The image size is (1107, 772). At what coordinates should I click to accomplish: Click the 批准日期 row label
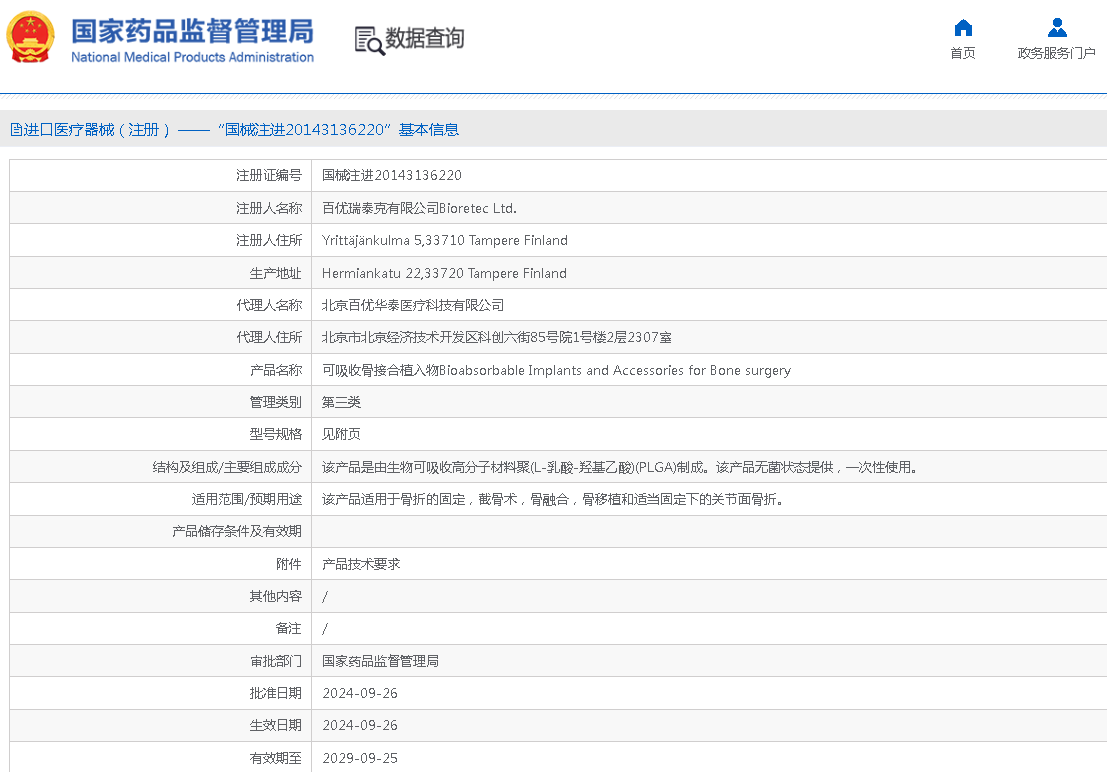pyautogui.click(x=275, y=694)
